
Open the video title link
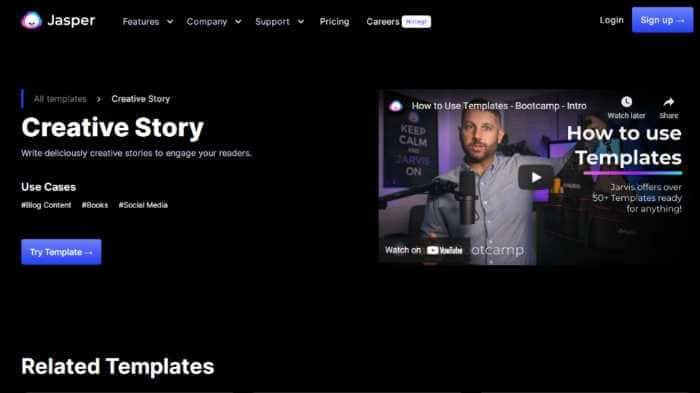point(499,106)
